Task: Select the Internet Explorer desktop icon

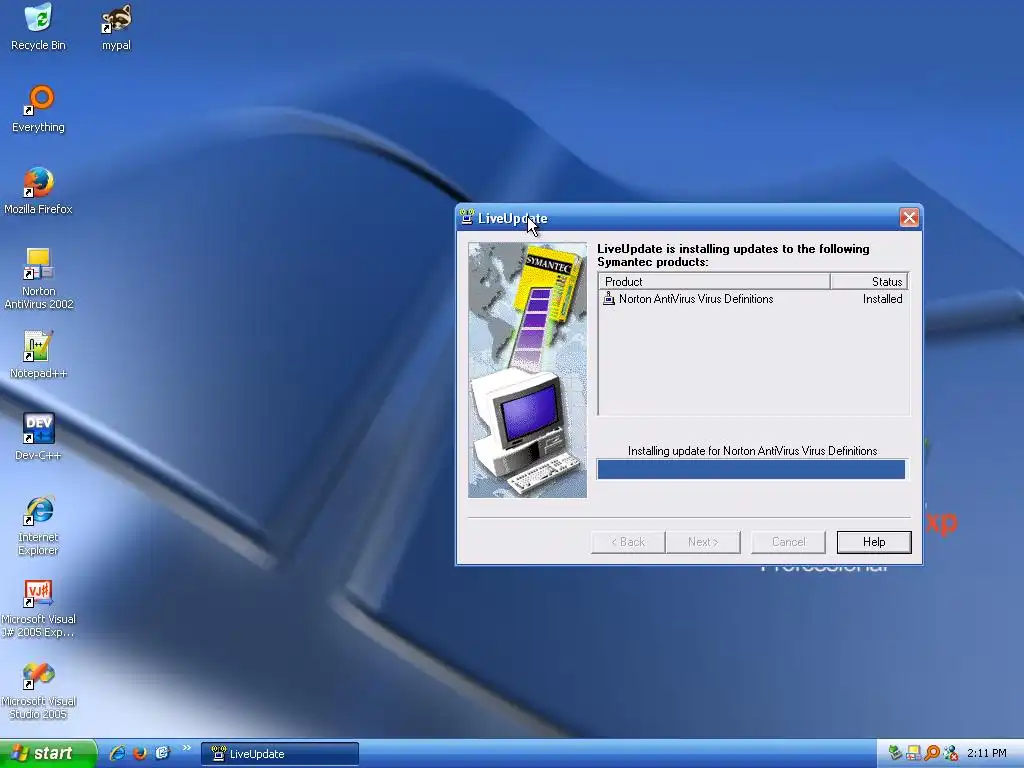Action: point(39,525)
